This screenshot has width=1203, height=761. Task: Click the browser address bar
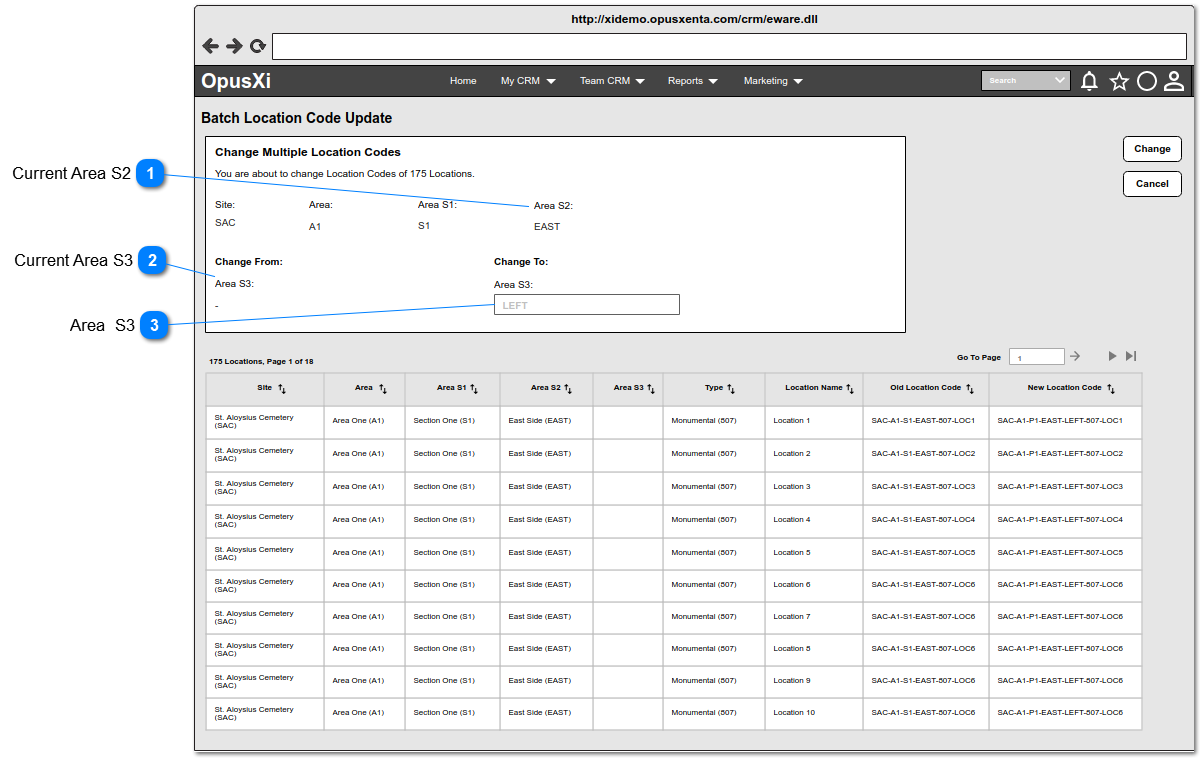[x=729, y=46]
